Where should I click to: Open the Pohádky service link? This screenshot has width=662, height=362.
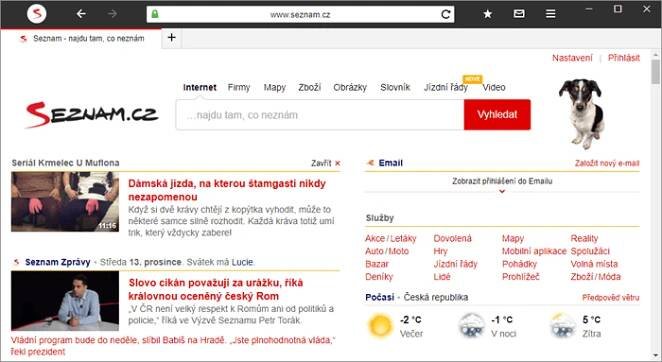519,264
